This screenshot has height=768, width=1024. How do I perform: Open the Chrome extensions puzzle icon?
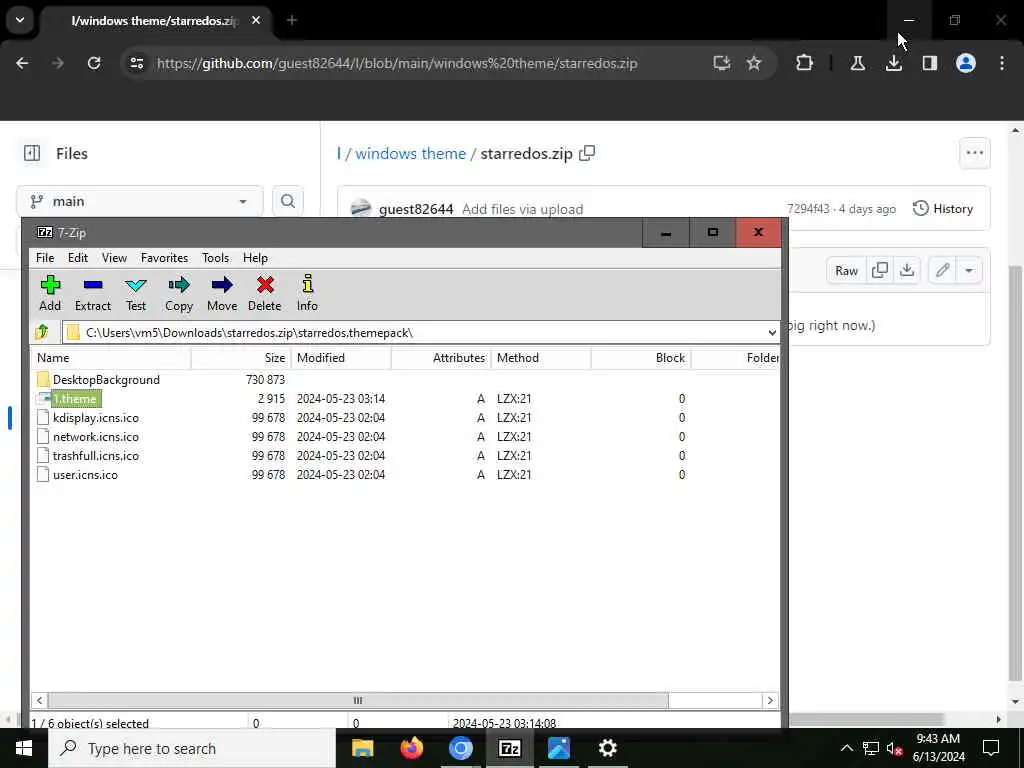click(x=805, y=63)
